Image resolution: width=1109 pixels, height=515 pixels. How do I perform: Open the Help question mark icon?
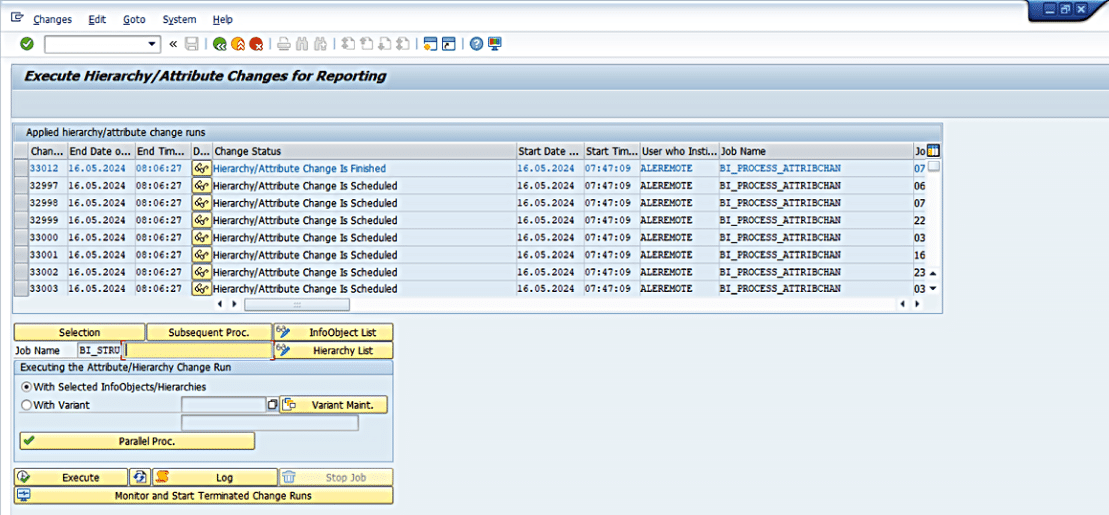pyautogui.click(x=476, y=45)
